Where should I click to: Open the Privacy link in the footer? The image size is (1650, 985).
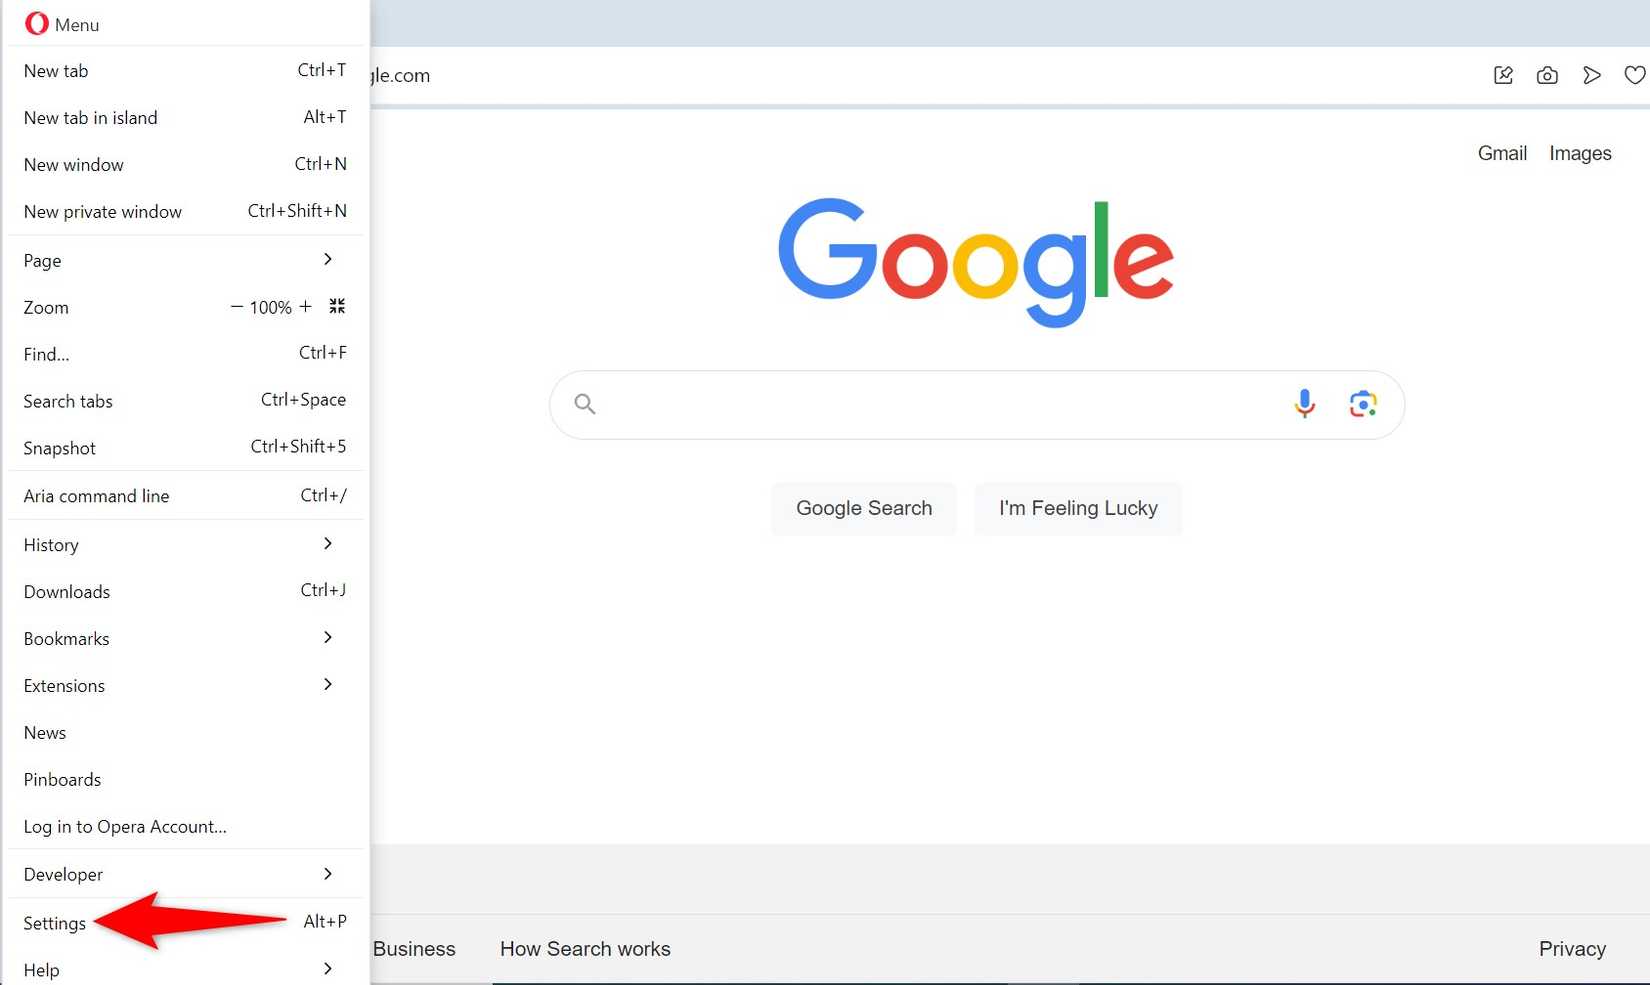coord(1572,948)
